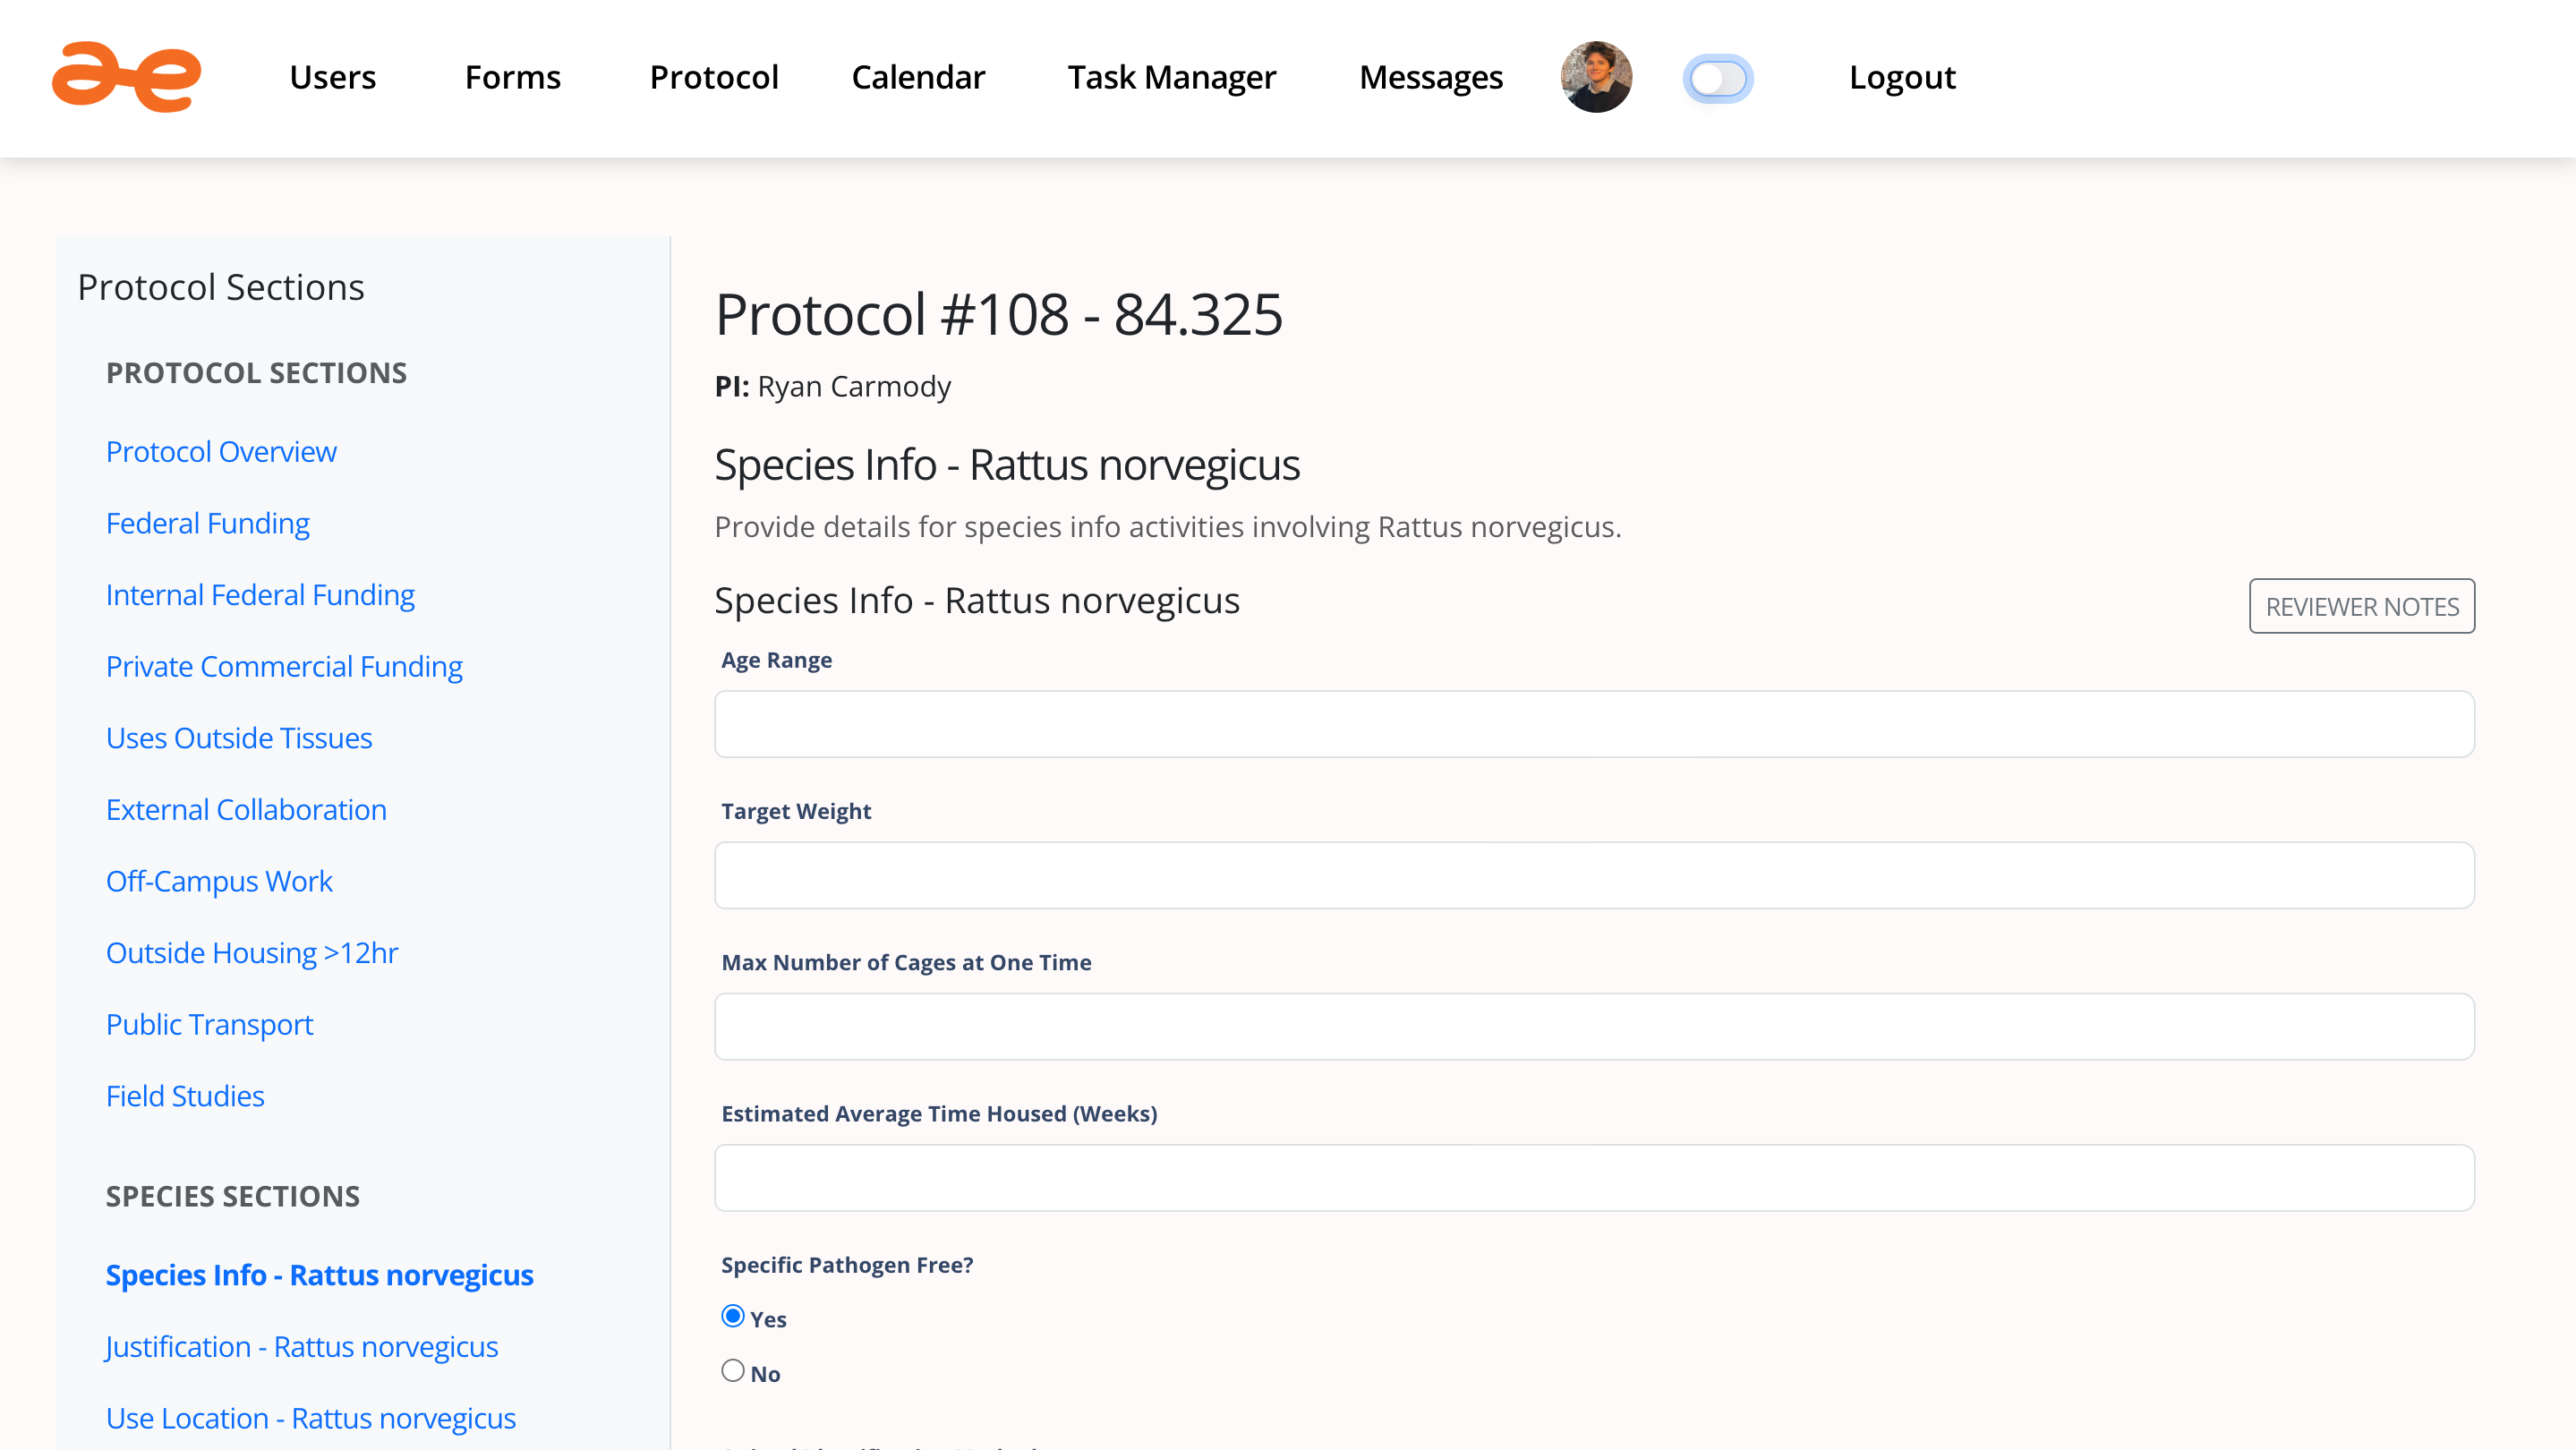Focus the Target Weight input
This screenshot has height=1450, width=2576.
tap(1594, 875)
